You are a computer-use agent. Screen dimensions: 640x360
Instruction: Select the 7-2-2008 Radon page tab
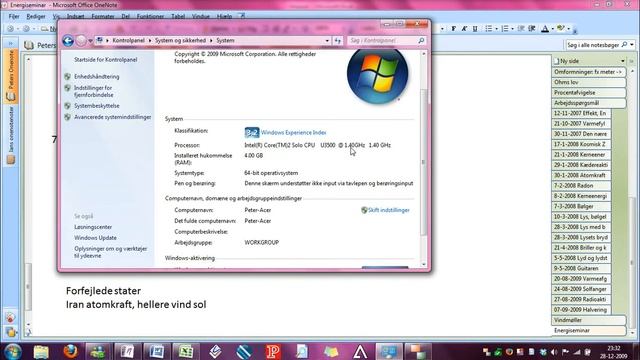(581, 186)
